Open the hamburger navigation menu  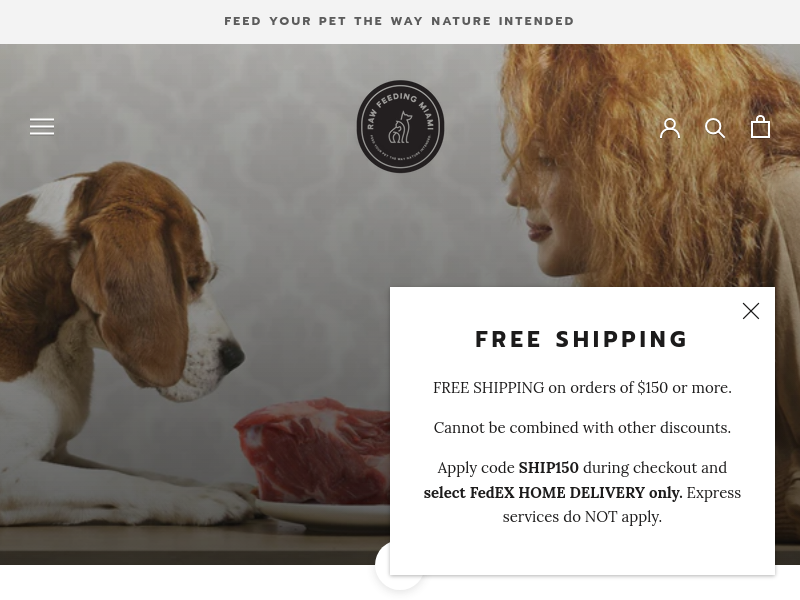[42, 127]
